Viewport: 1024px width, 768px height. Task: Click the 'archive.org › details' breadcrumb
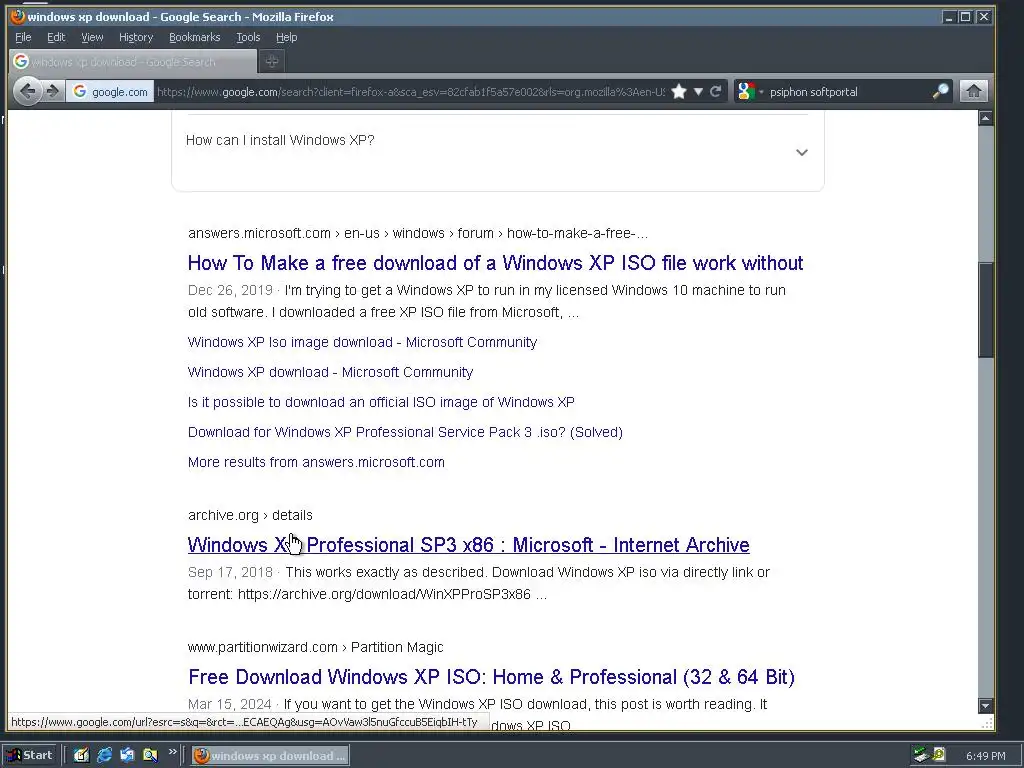(x=250, y=515)
